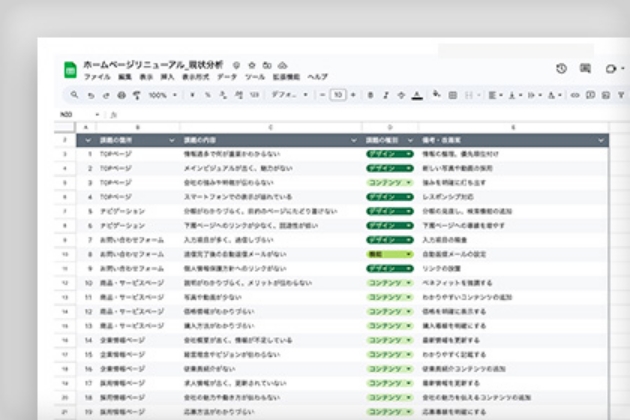Open the name box dropdown arrow
630x420 pixels.
coord(97,115)
